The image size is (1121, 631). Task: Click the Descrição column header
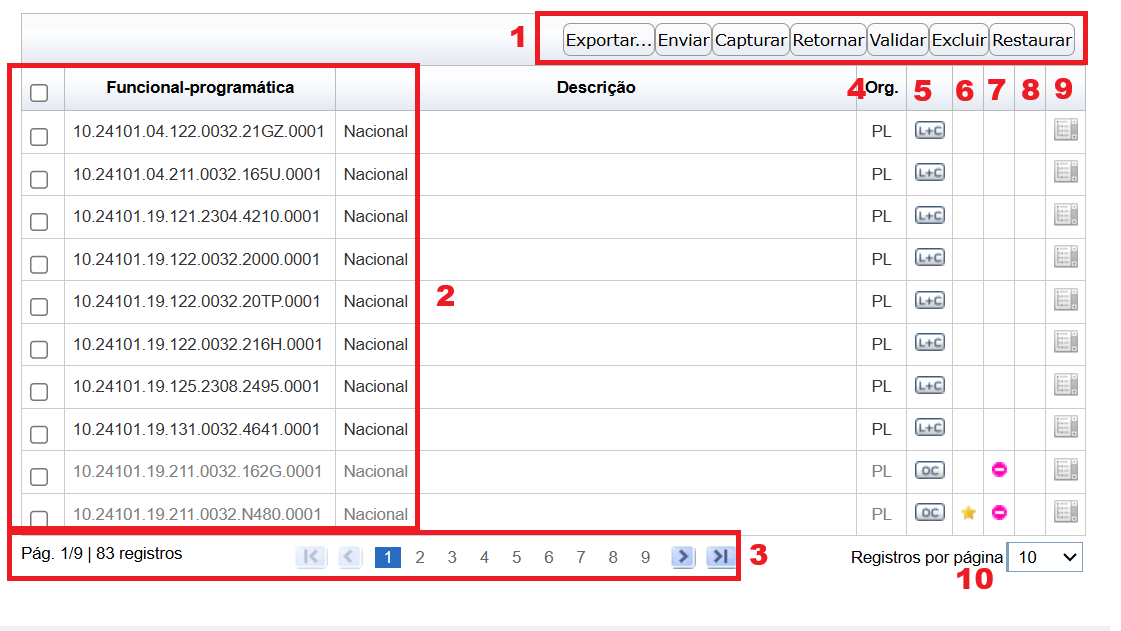pos(596,88)
